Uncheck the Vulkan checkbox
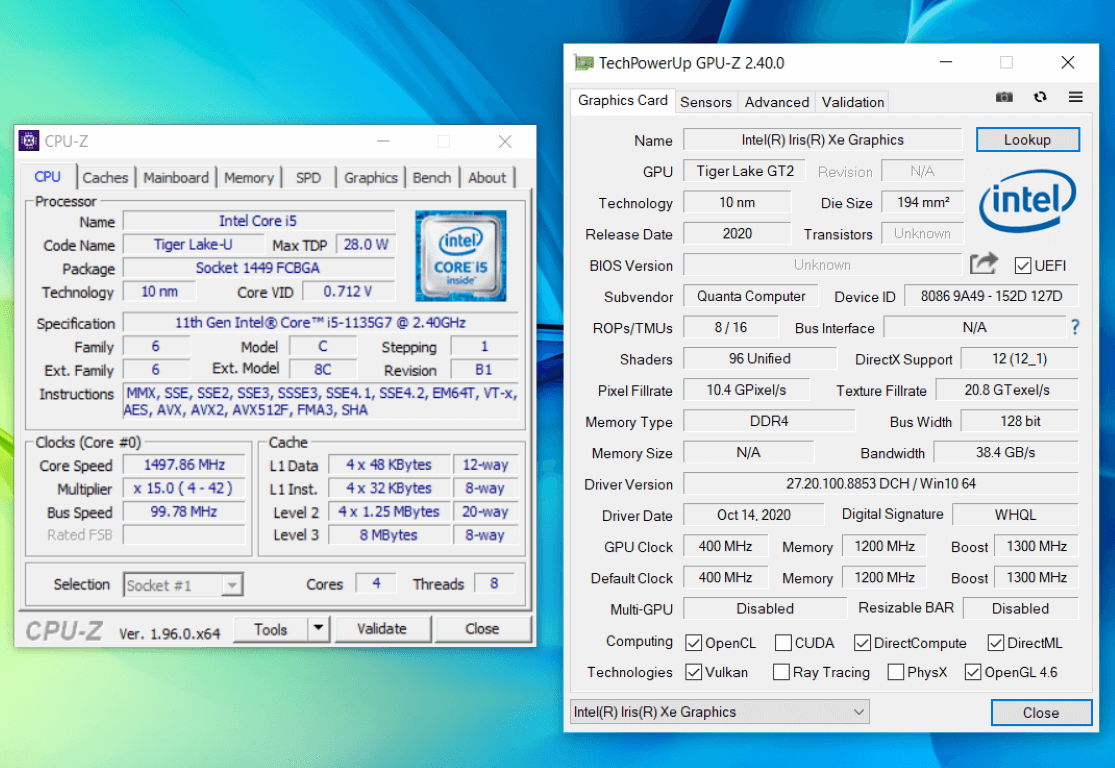The width and height of the screenshot is (1115, 768). click(x=694, y=672)
